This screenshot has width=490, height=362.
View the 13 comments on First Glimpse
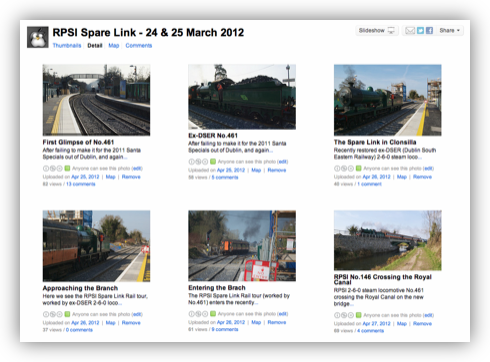(x=81, y=184)
